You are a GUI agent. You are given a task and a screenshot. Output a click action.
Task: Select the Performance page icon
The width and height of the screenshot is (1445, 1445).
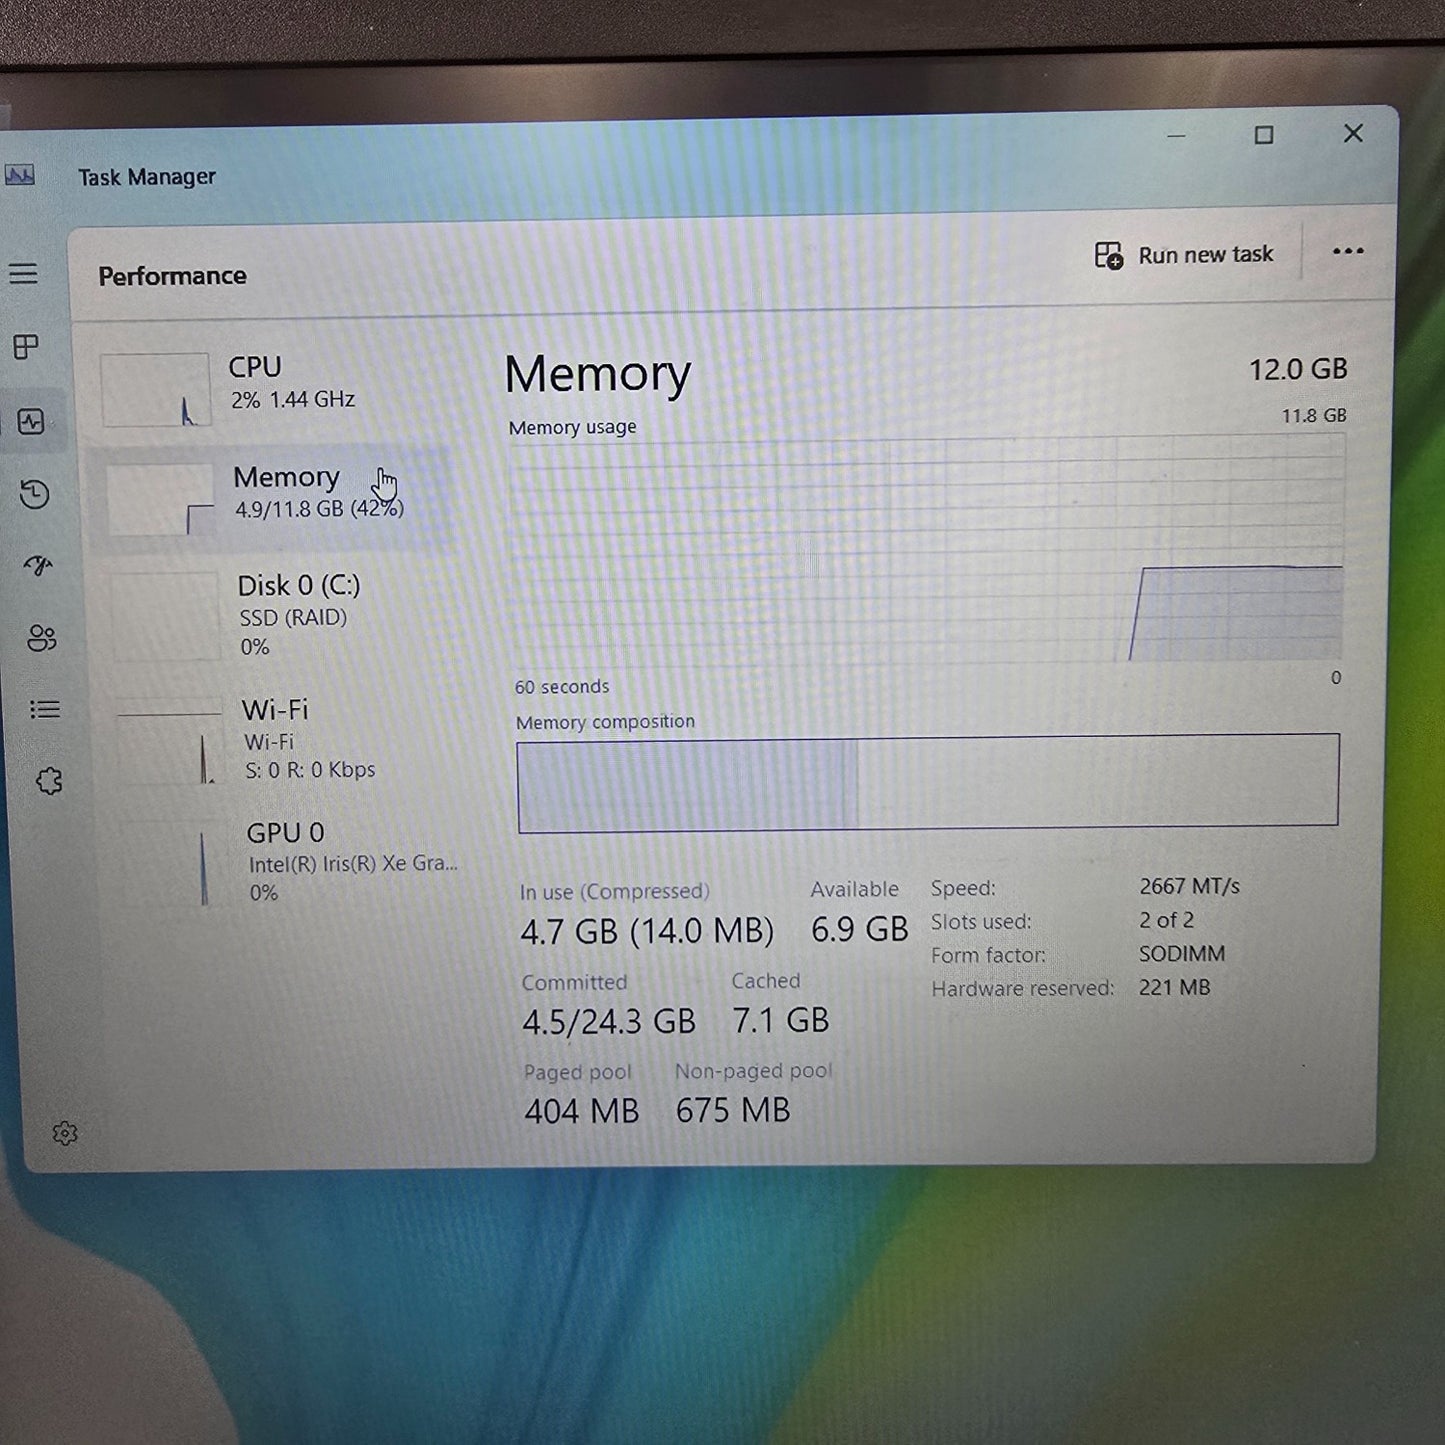(31, 422)
